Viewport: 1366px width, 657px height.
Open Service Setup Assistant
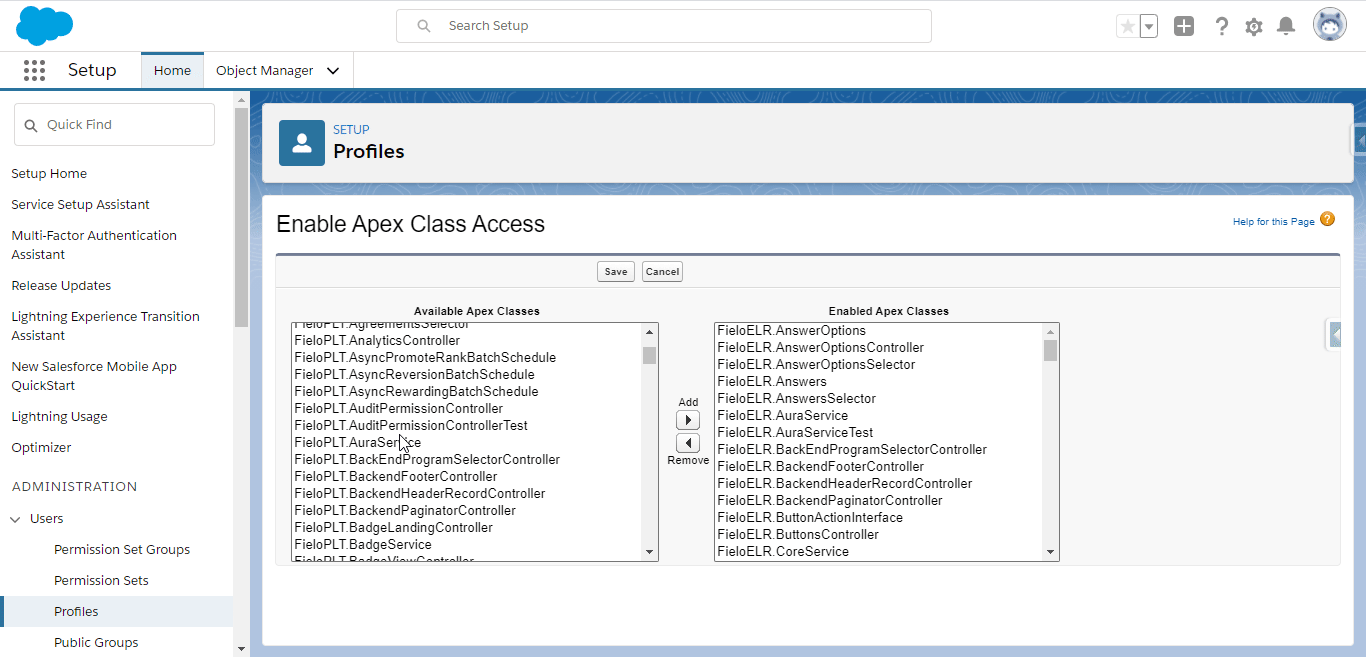pyautogui.click(x=80, y=205)
